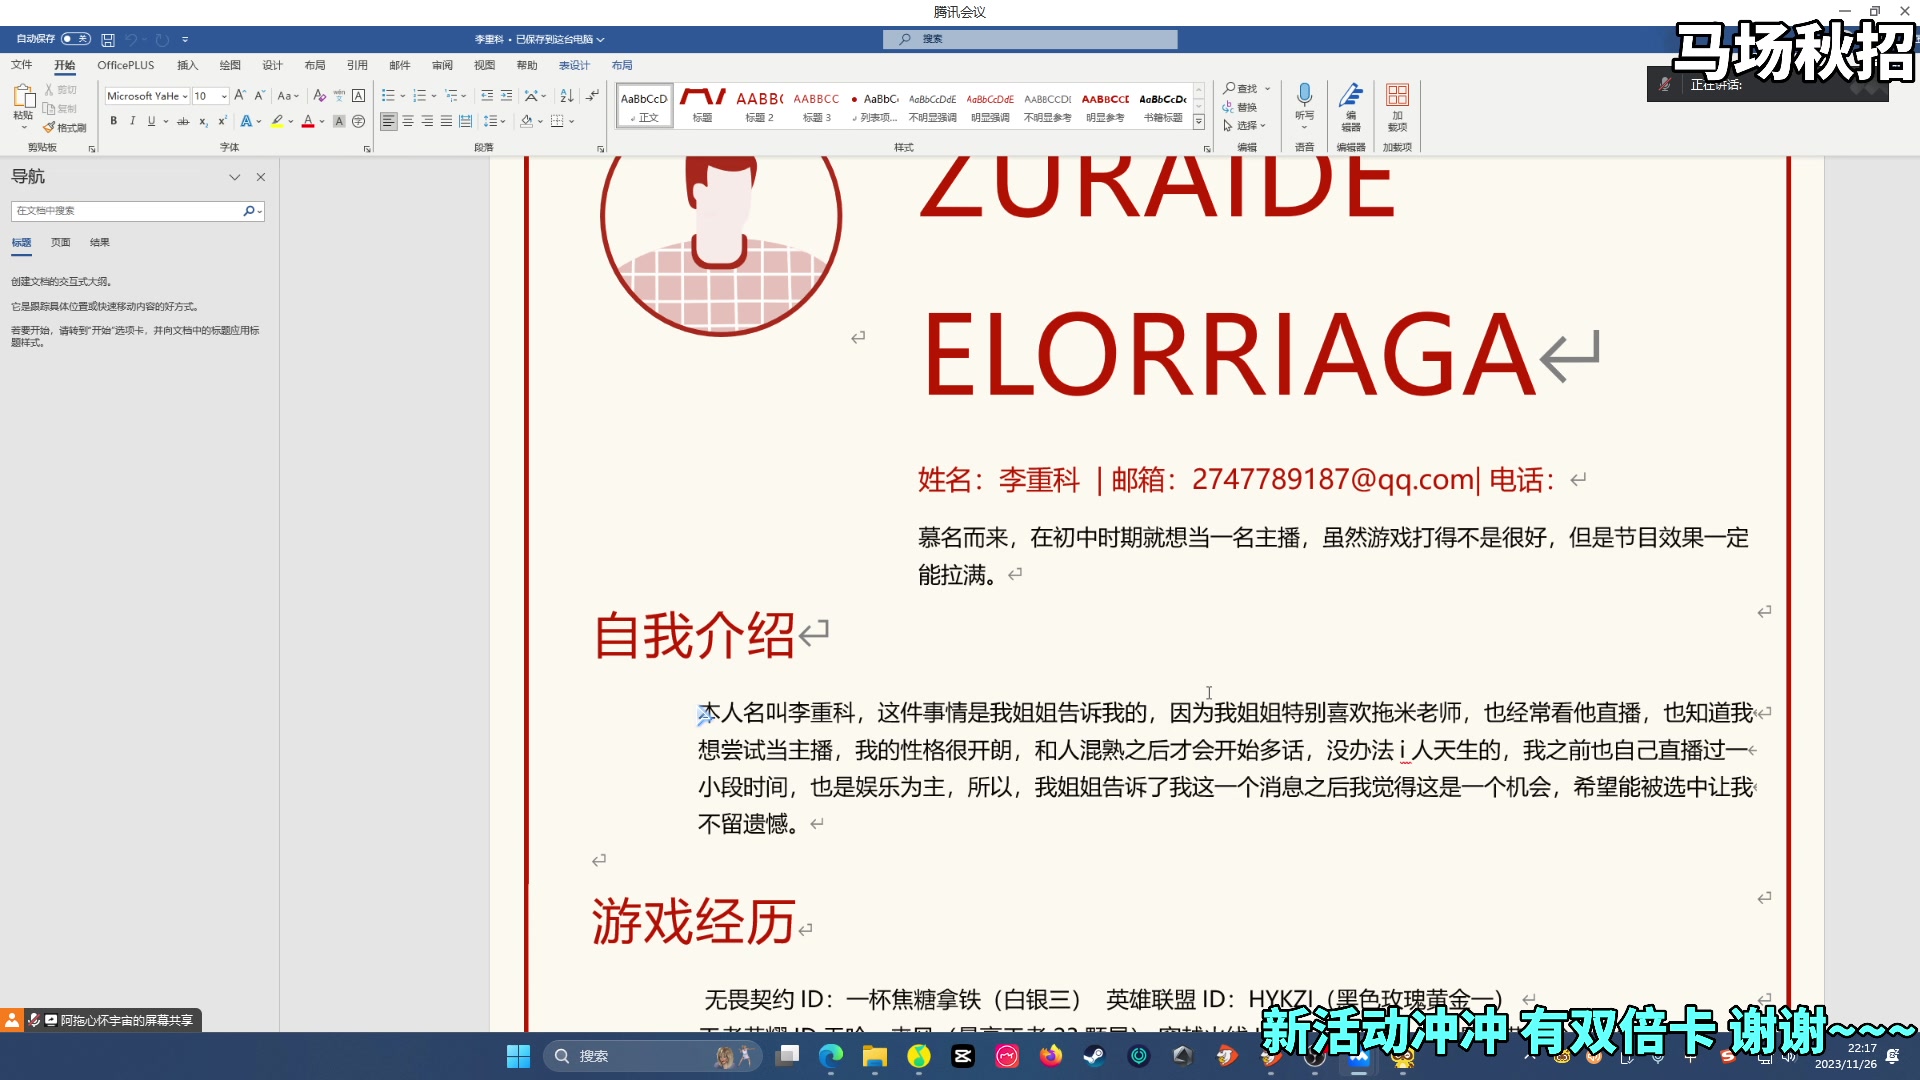Expand the text highlight color options
This screenshot has height=1080, width=1920.
point(290,121)
